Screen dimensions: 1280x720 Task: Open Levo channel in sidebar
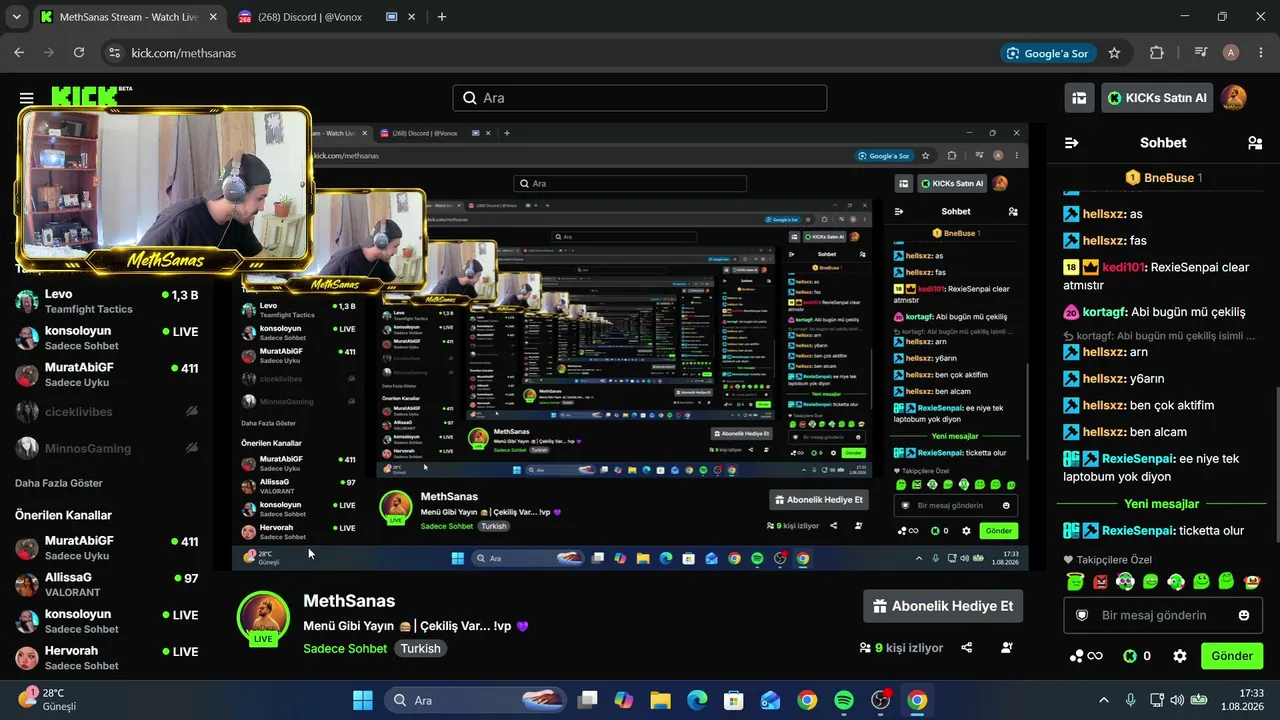coord(107,302)
